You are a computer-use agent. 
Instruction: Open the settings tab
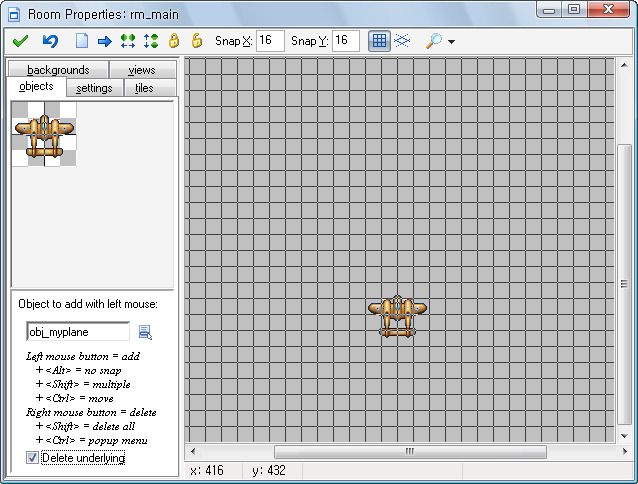pos(94,88)
